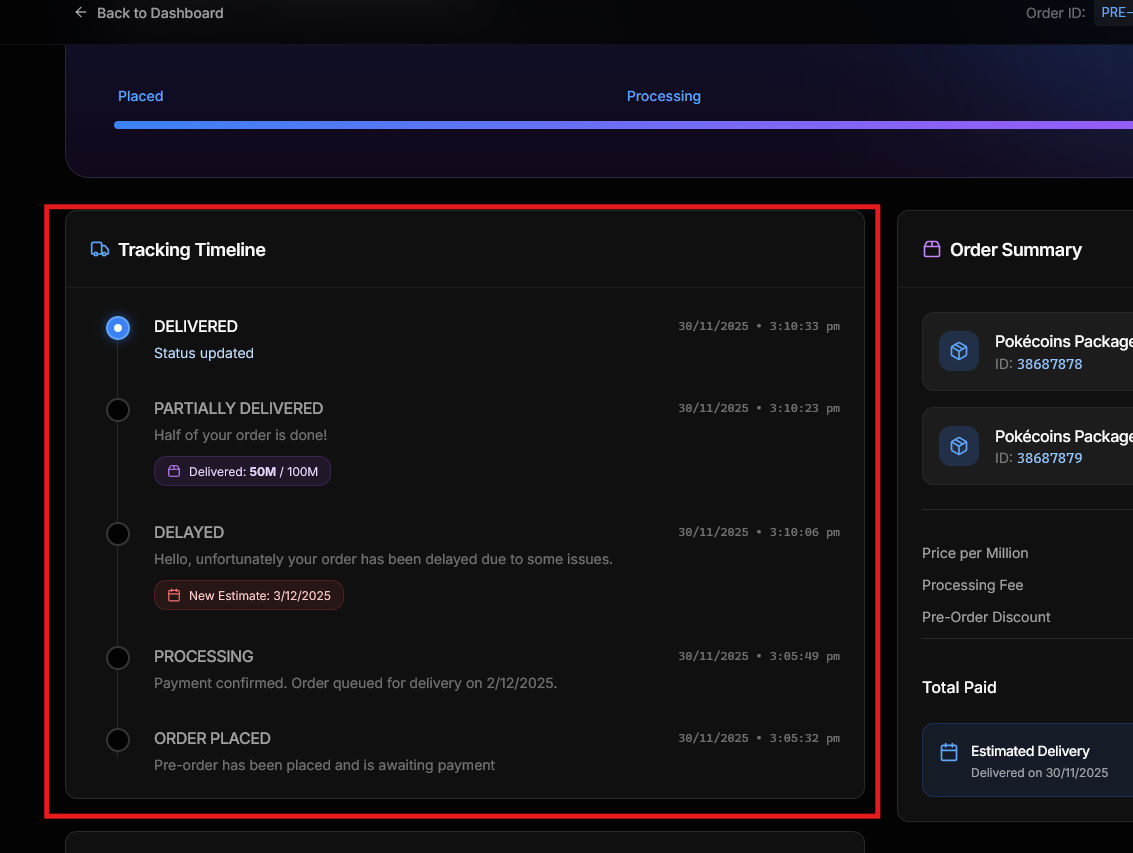Click the Order ID: label in header
The height and width of the screenshot is (853, 1133).
coord(1055,13)
